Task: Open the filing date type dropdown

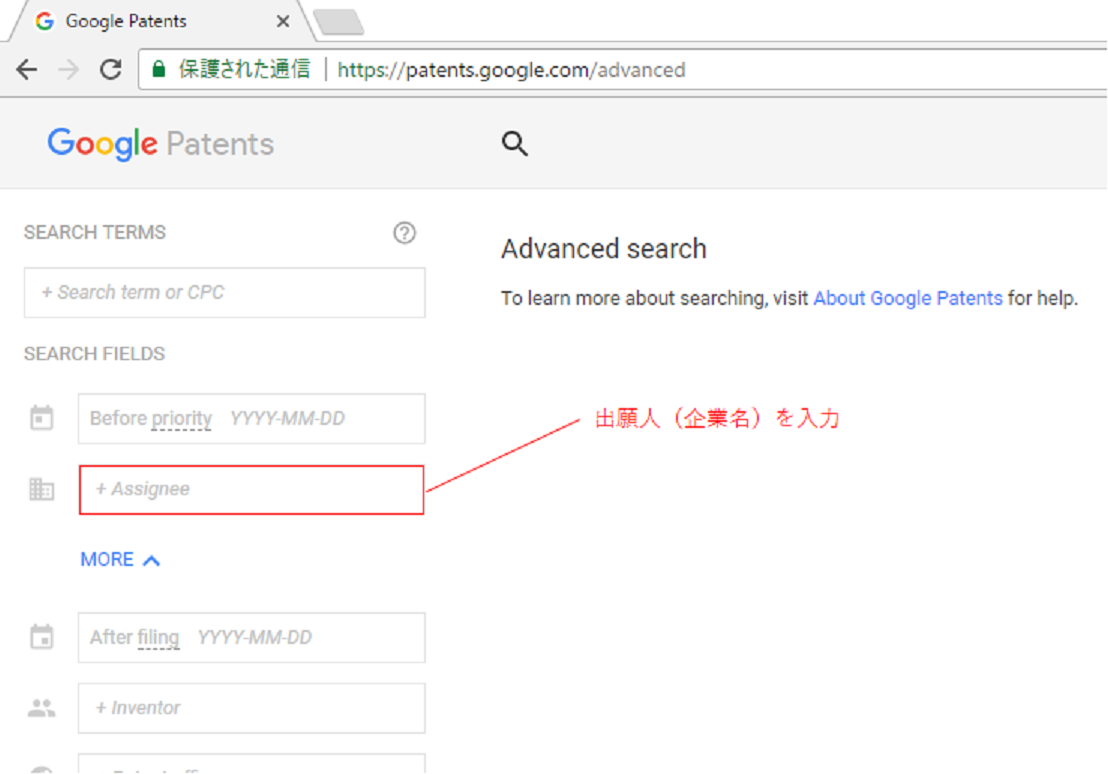Action: [158, 638]
